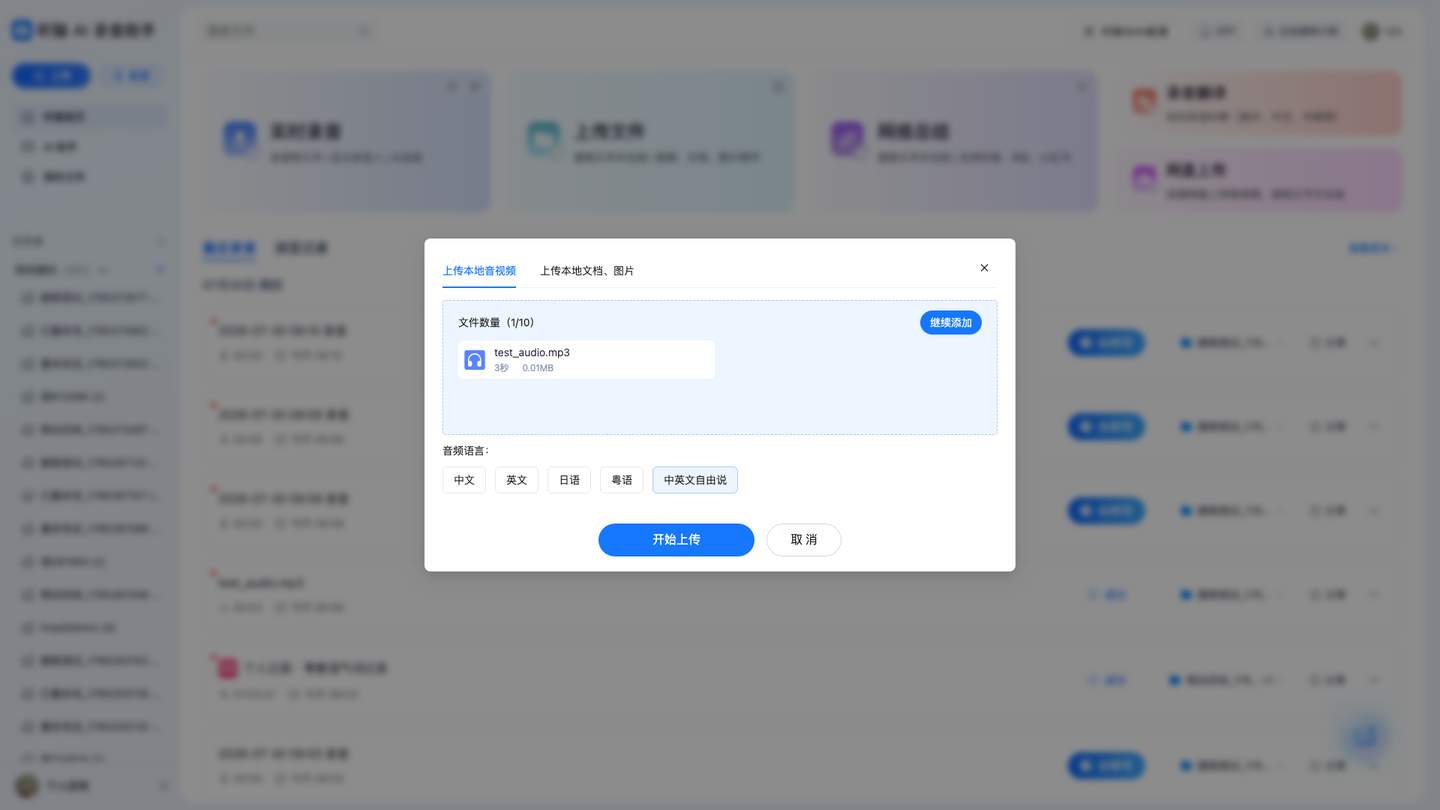This screenshot has width=1440, height=810.
Task: Choose 粤语 as audio language
Action: 622,480
